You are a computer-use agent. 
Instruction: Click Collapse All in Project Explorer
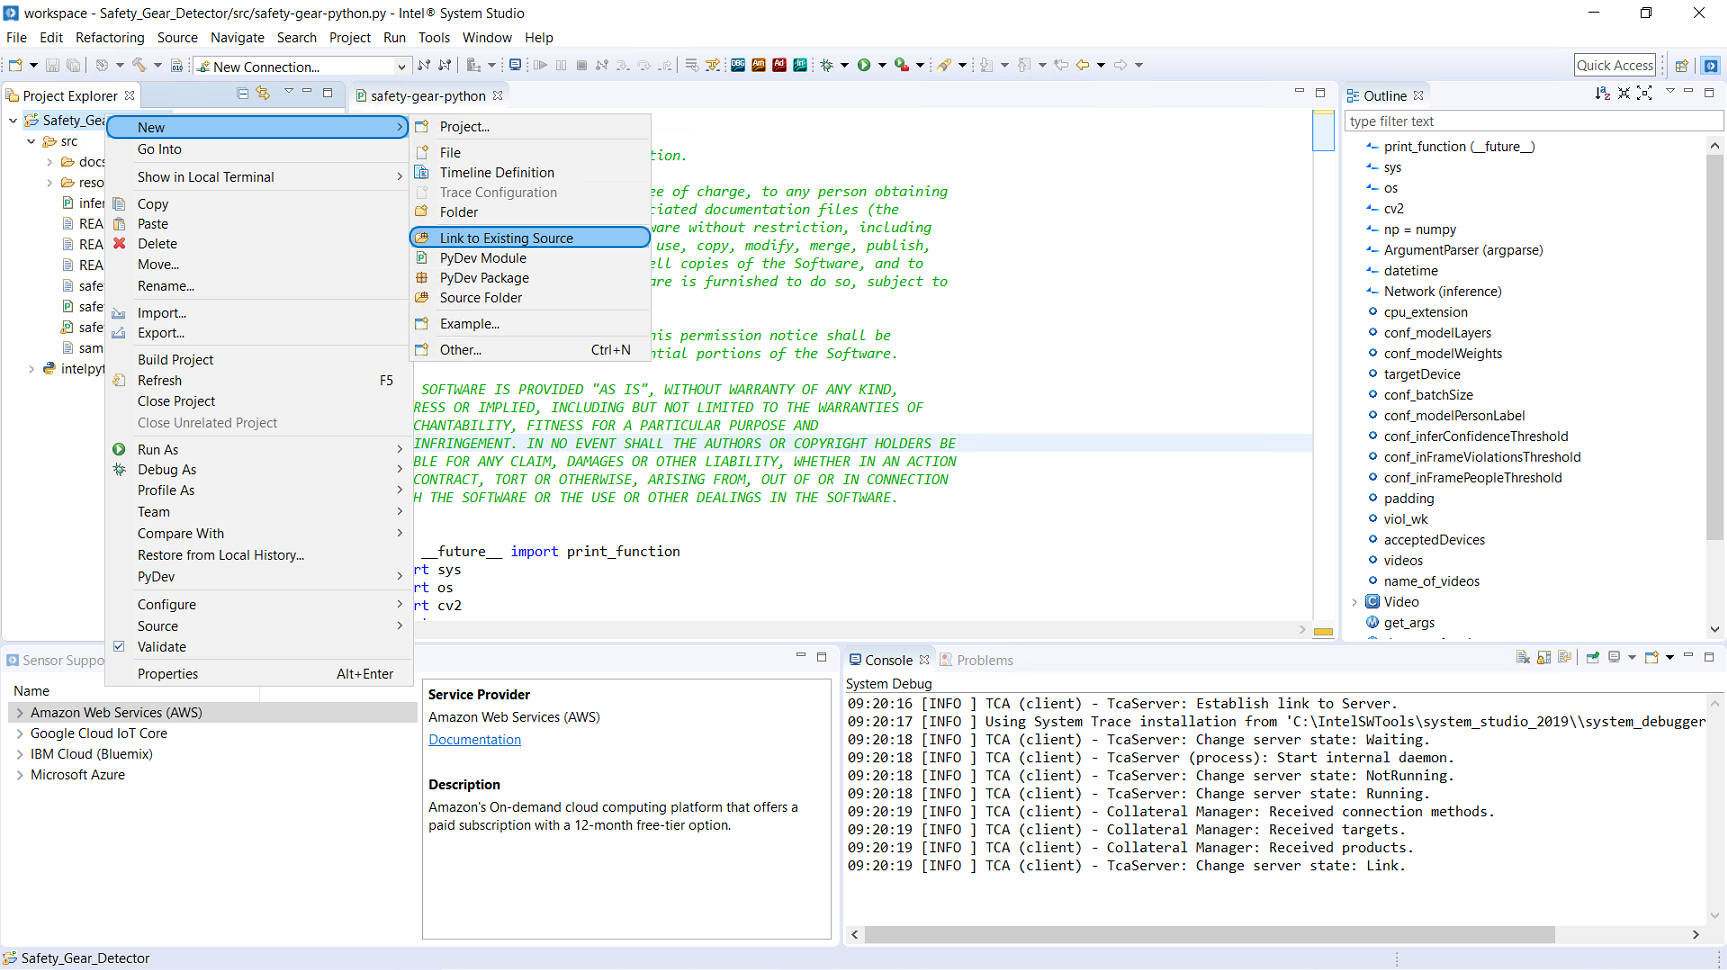(242, 93)
